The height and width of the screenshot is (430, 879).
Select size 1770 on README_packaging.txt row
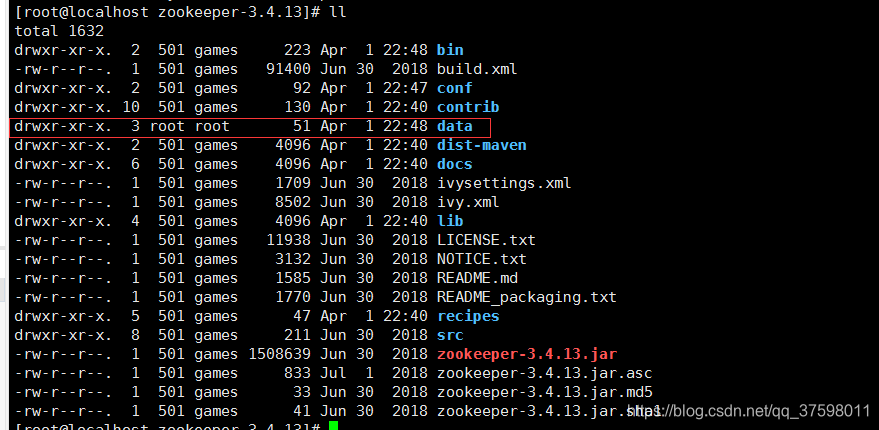pos(293,297)
